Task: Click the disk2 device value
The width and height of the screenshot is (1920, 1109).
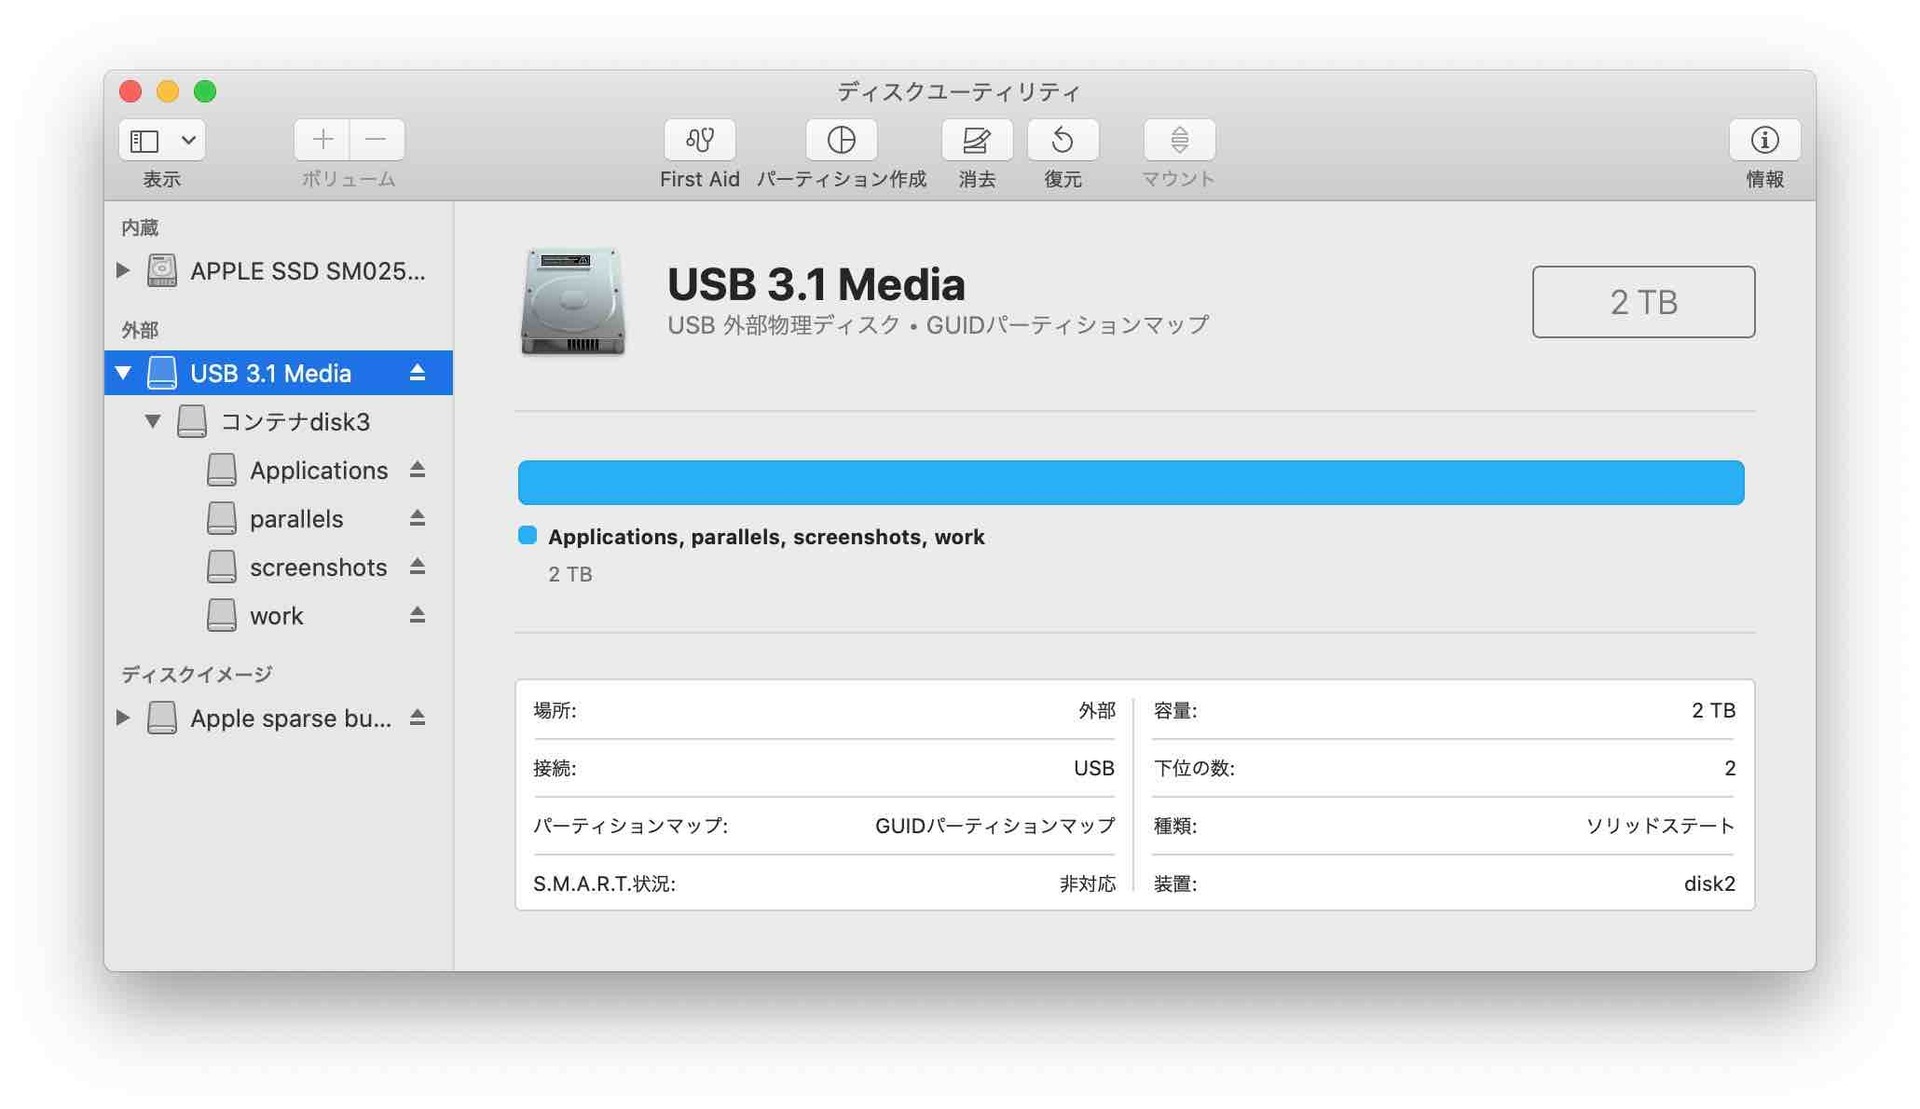Action: pos(1709,884)
